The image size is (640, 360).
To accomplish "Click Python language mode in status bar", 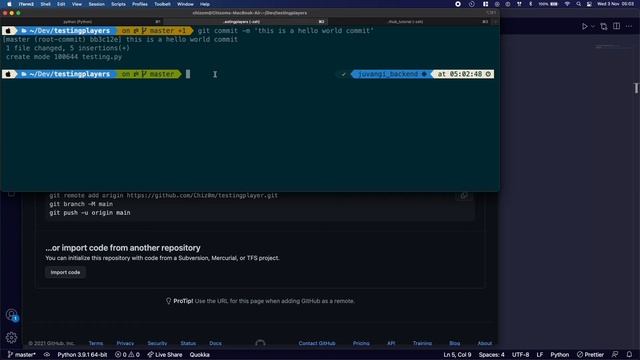I will point(560,355).
